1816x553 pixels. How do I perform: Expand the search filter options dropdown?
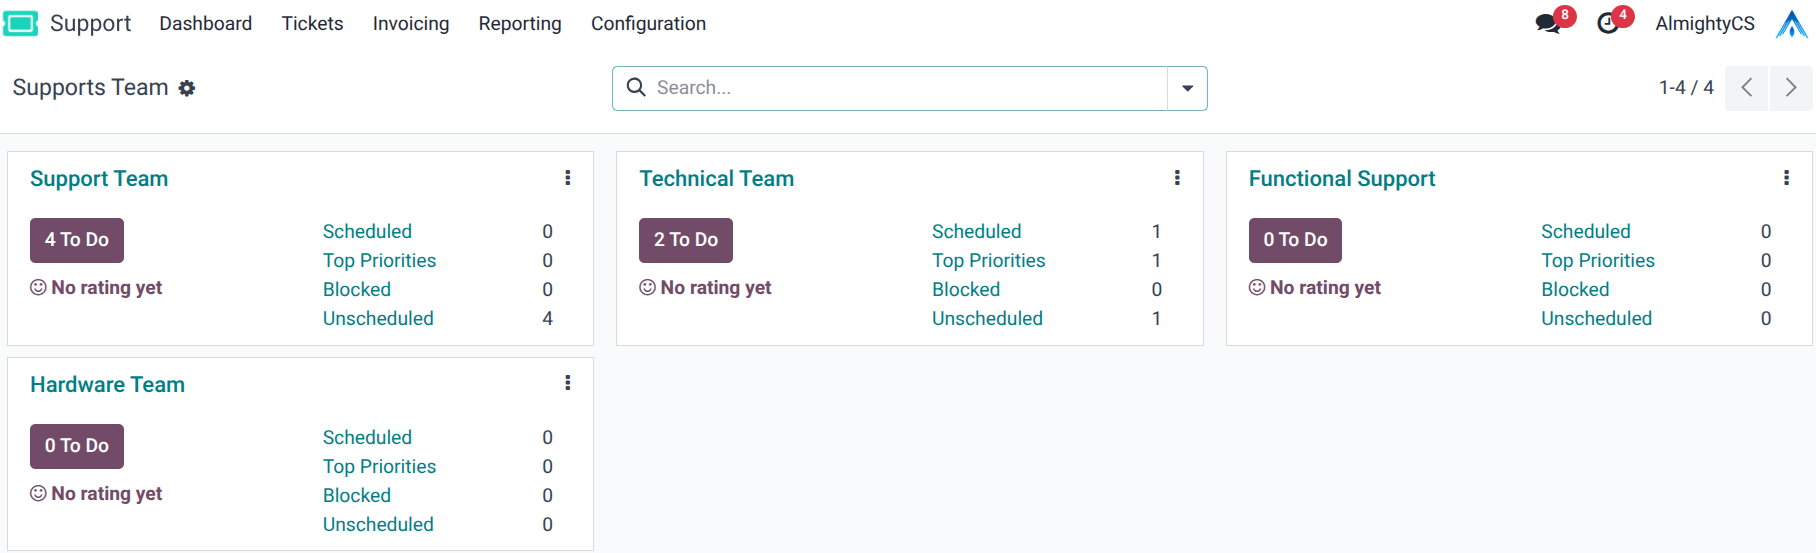click(1187, 88)
